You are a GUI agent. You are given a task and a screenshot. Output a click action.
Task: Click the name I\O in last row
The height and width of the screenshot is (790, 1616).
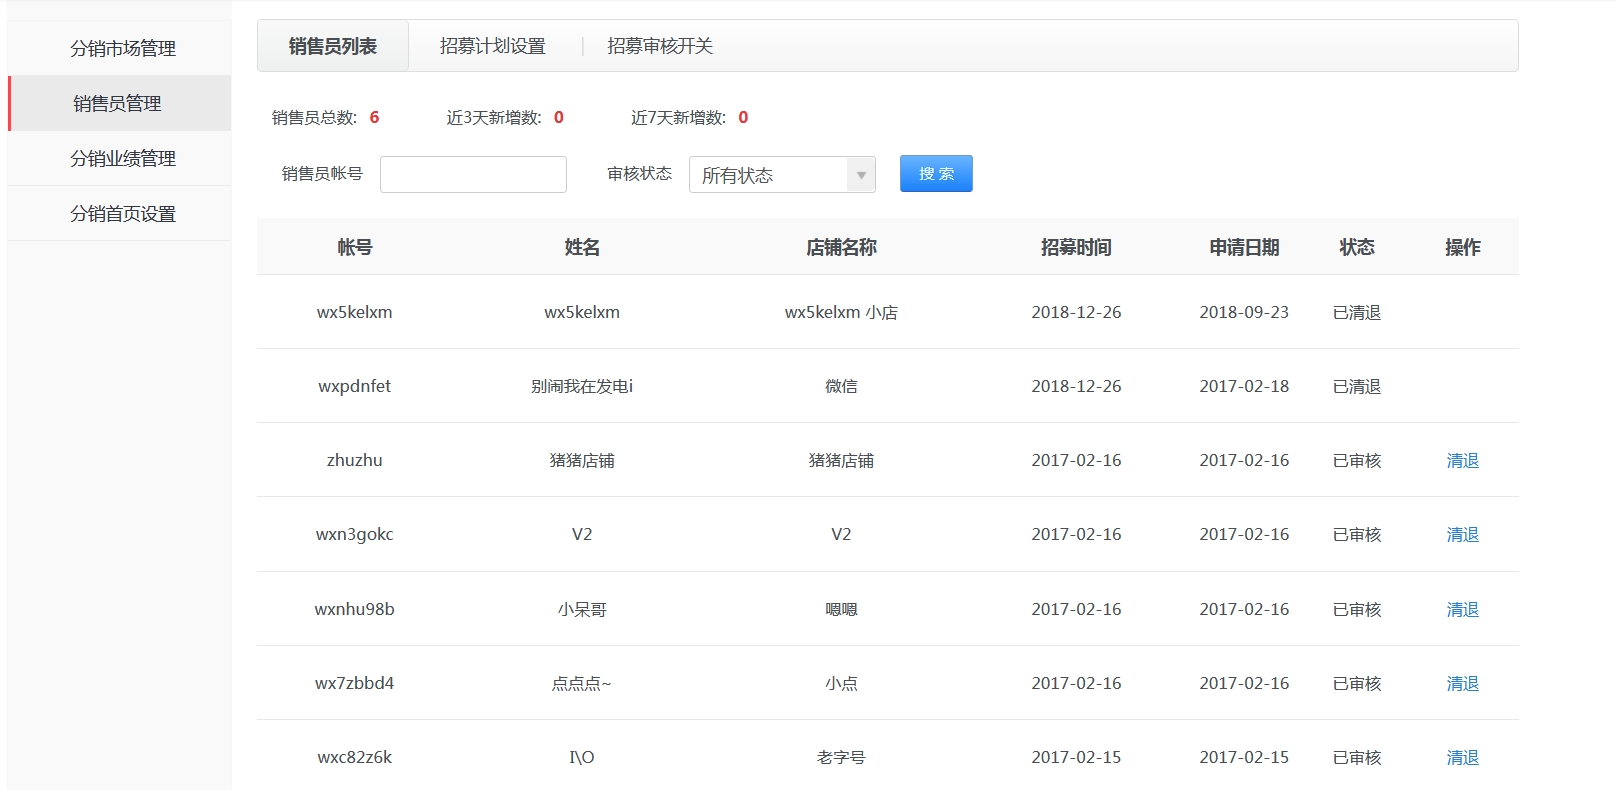pos(582,757)
